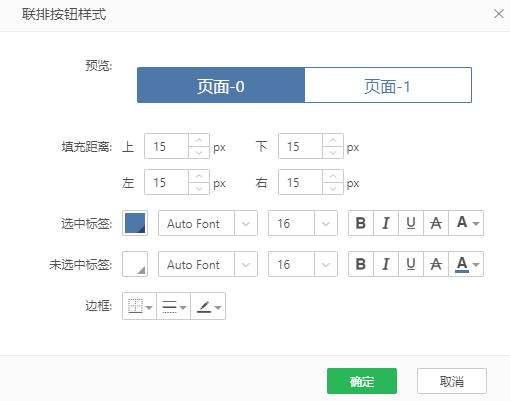Click the top (上) padding input field

pos(166,146)
